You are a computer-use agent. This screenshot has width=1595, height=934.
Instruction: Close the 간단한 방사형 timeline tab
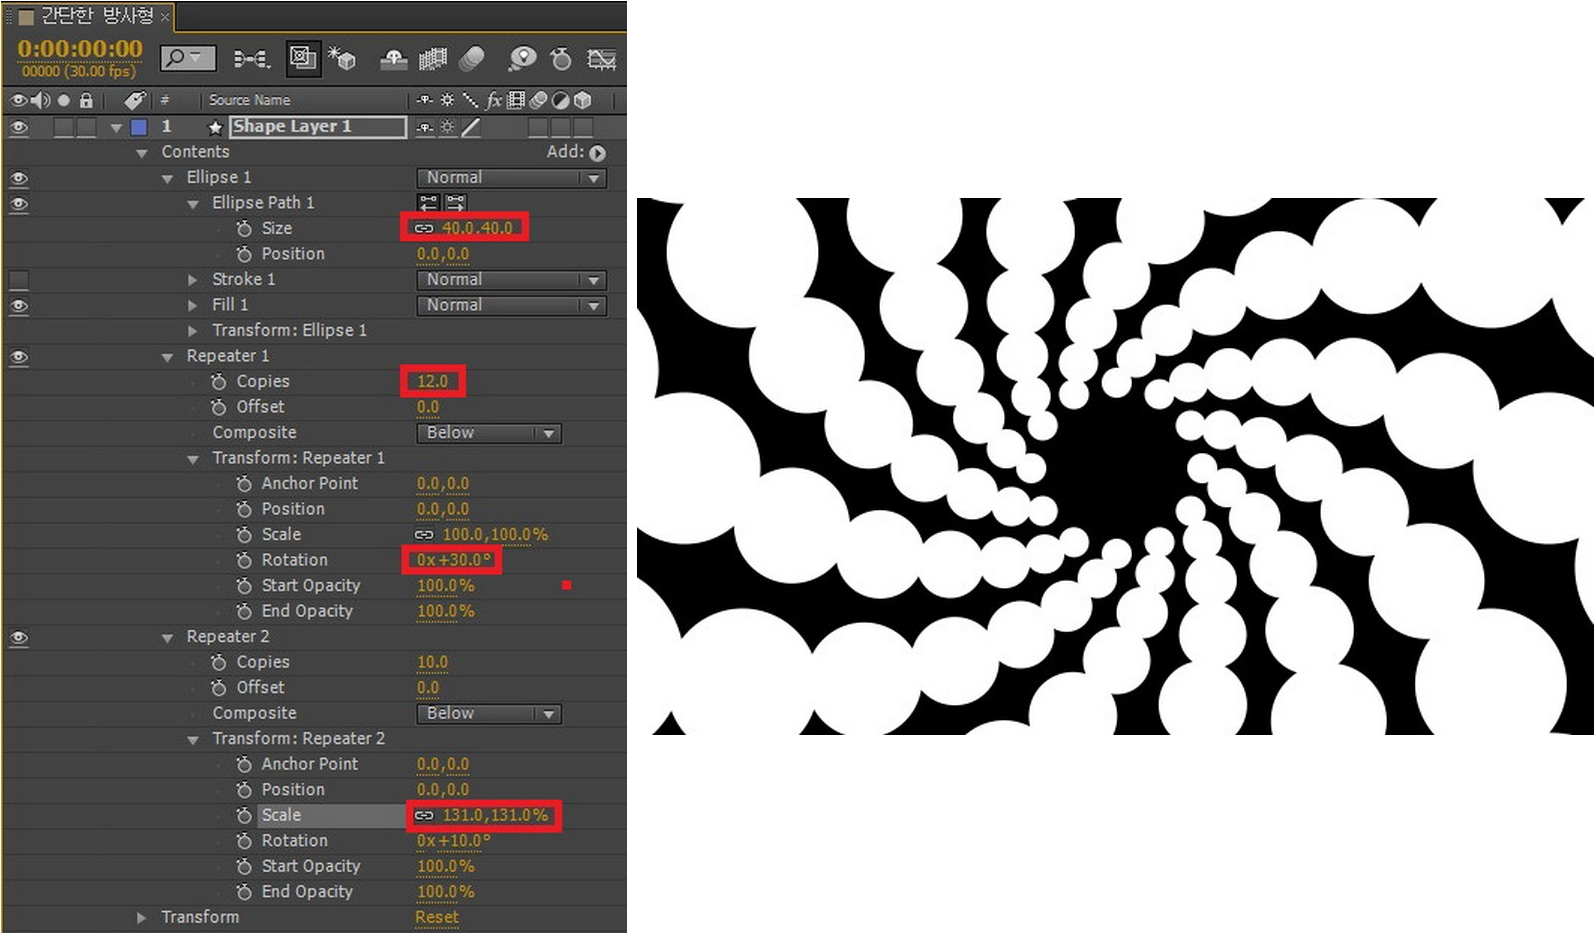165,17
